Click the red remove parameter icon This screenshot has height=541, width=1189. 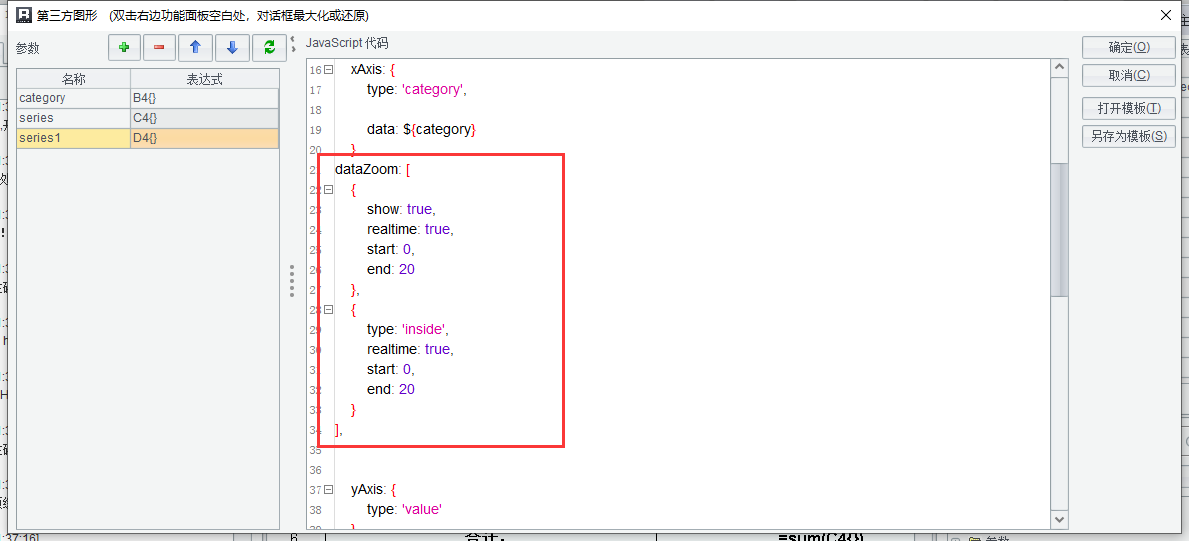(x=159, y=47)
